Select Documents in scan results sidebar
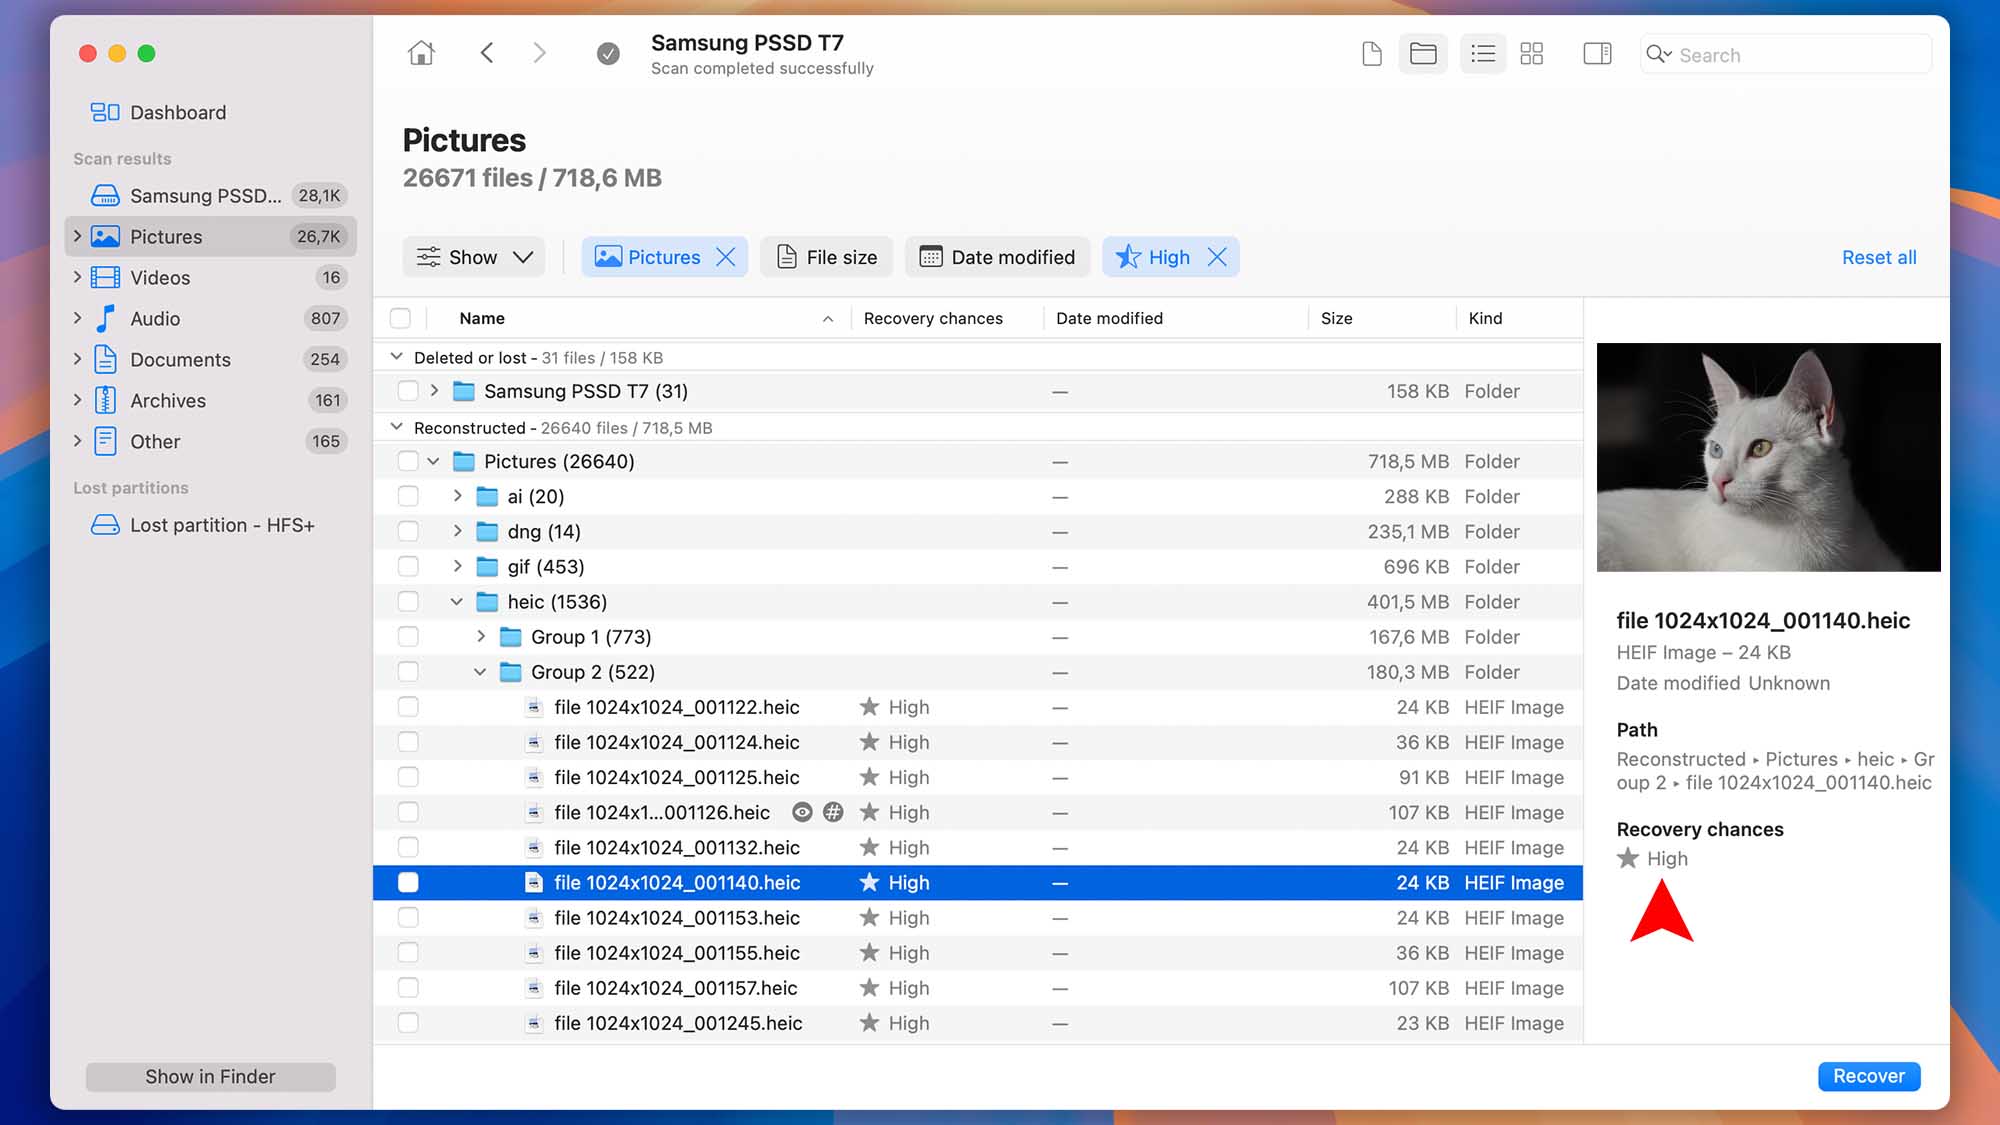This screenshot has height=1125, width=2000. [180, 359]
